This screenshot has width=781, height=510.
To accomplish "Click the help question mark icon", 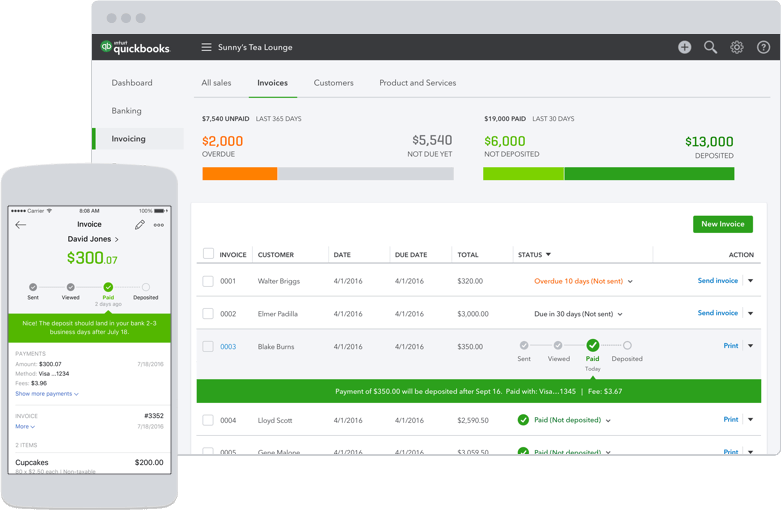I will [763, 47].
